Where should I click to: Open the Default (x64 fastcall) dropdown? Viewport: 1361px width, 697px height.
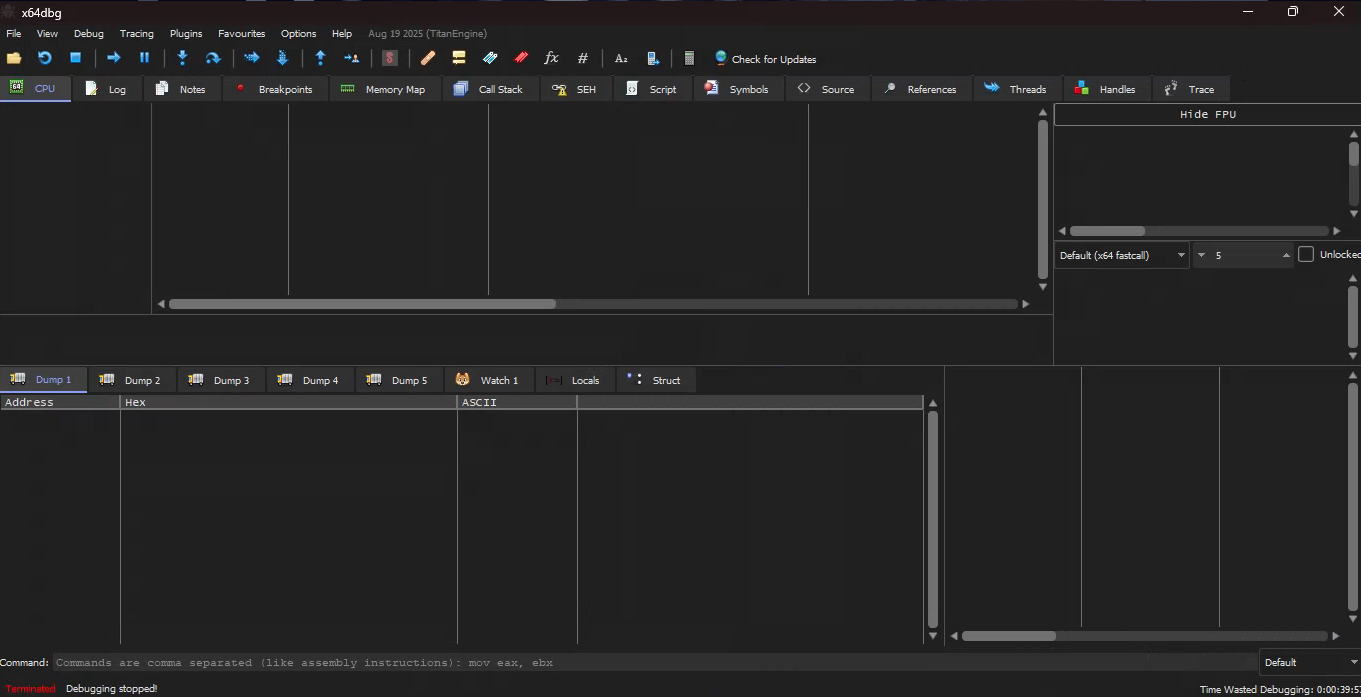[x=1122, y=255]
